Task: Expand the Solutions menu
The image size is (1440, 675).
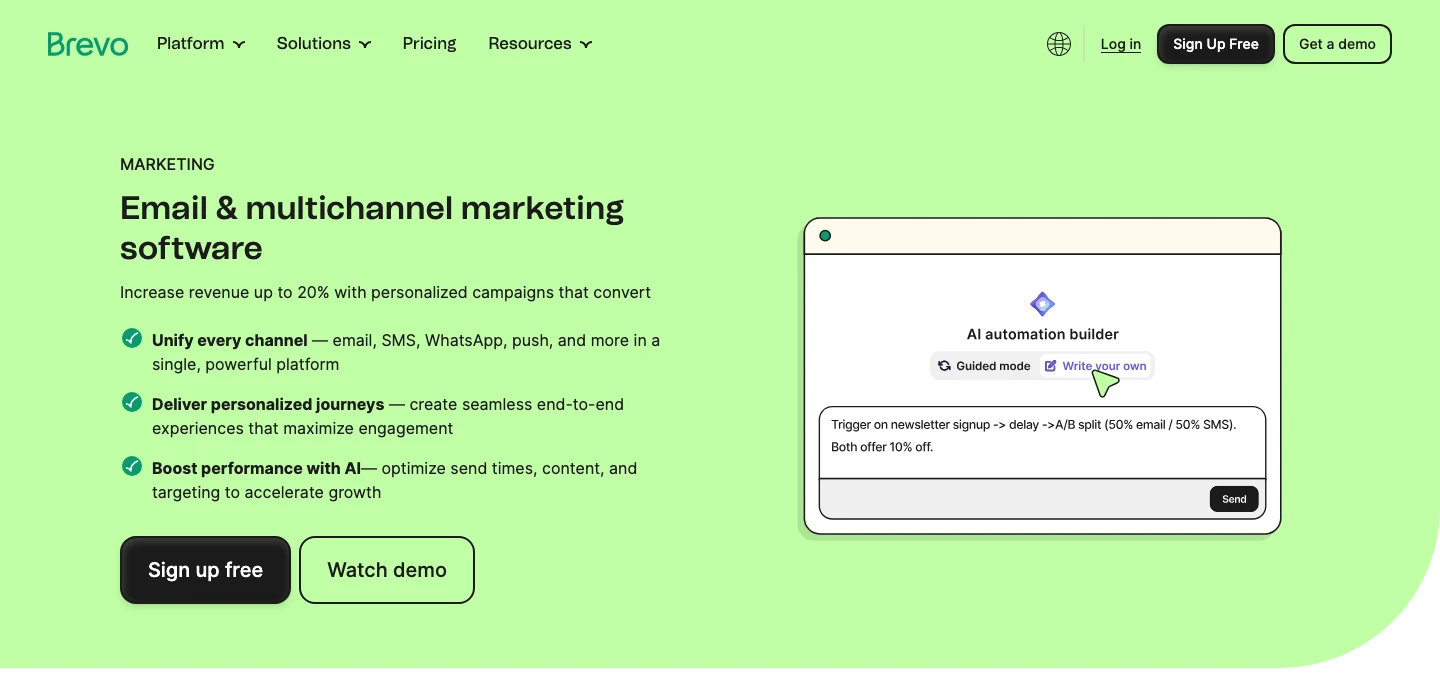Action: (x=324, y=44)
